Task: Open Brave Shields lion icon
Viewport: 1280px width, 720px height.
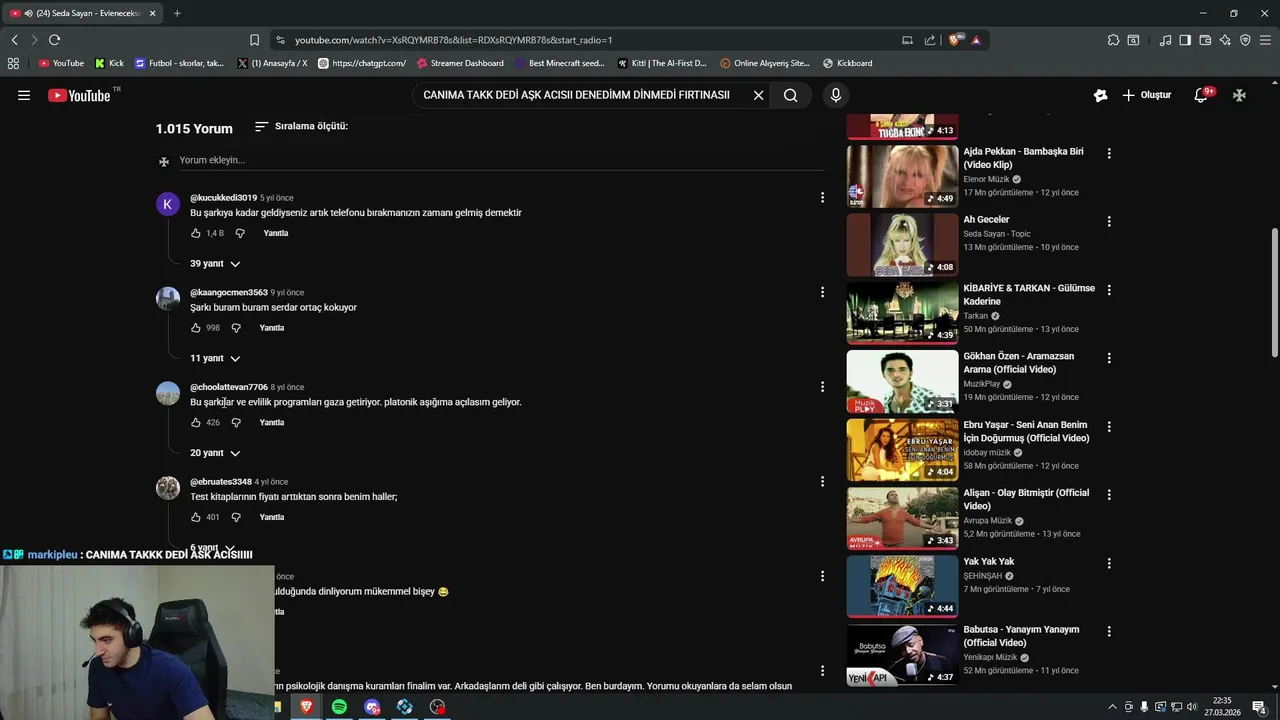Action: 956,40
